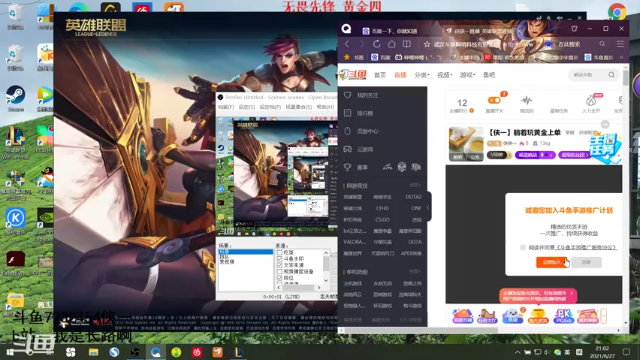Uncheck 文字来源 source in OBS

tap(280, 265)
